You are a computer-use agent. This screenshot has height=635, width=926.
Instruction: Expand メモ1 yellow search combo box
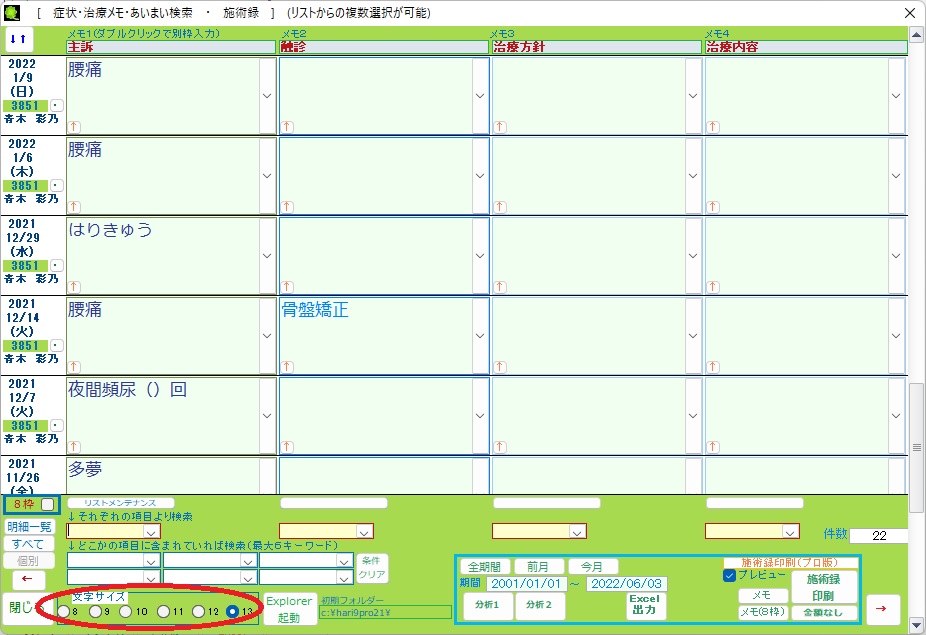pyautogui.click(x=151, y=532)
